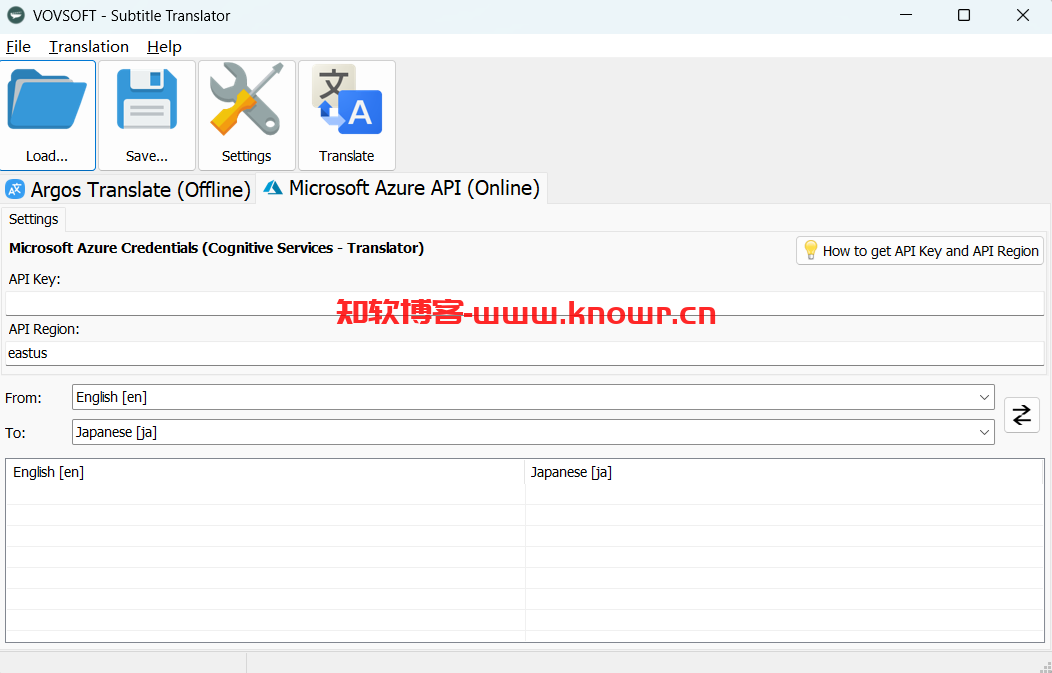Click the Save... floppy disk button

click(147, 115)
